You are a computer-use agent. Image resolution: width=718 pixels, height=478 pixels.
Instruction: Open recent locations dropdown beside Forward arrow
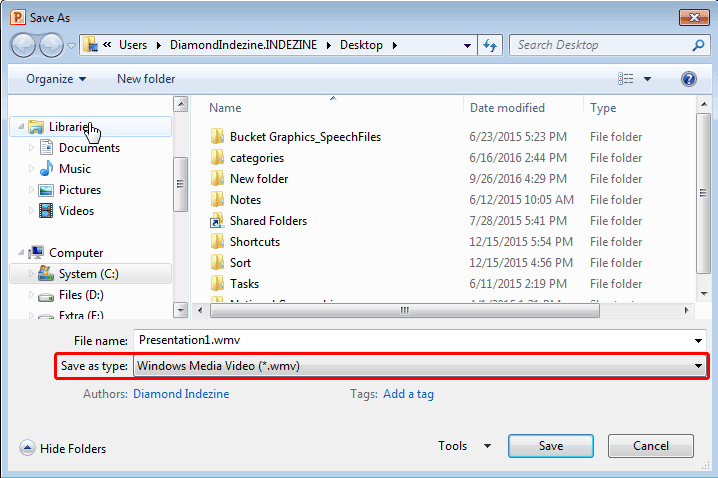pos(71,45)
